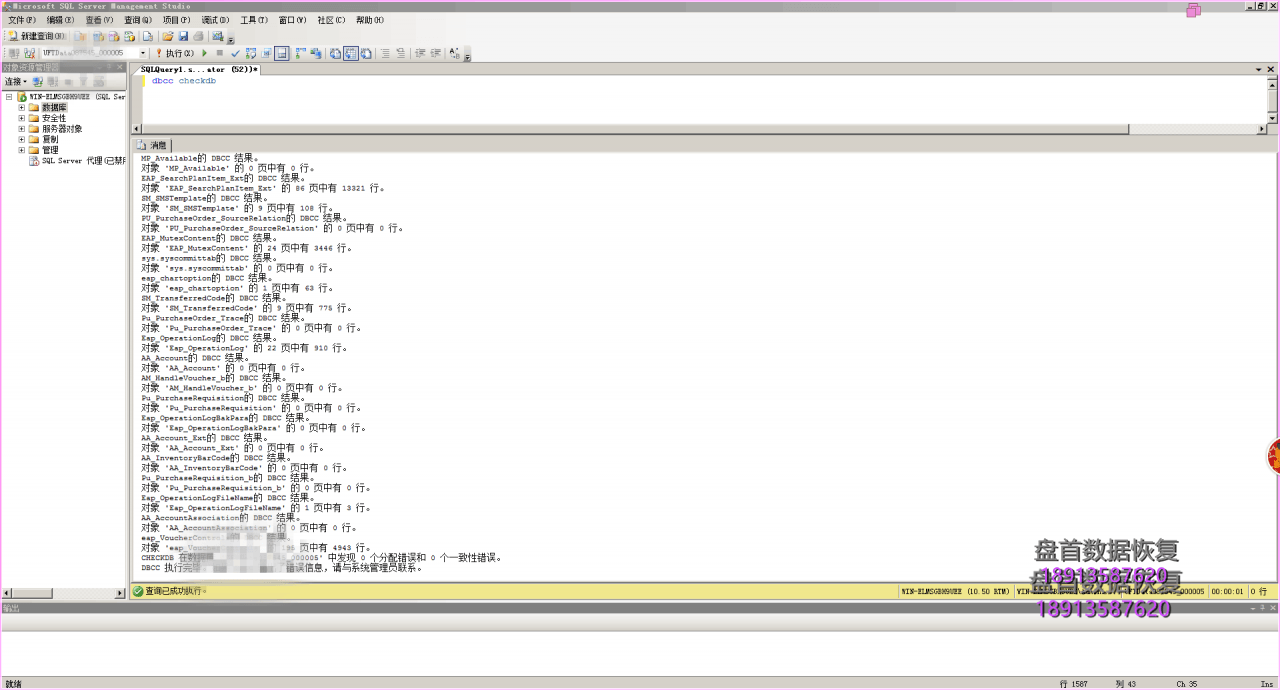
Task: Open the 项目(P) menu
Action: (x=177, y=20)
